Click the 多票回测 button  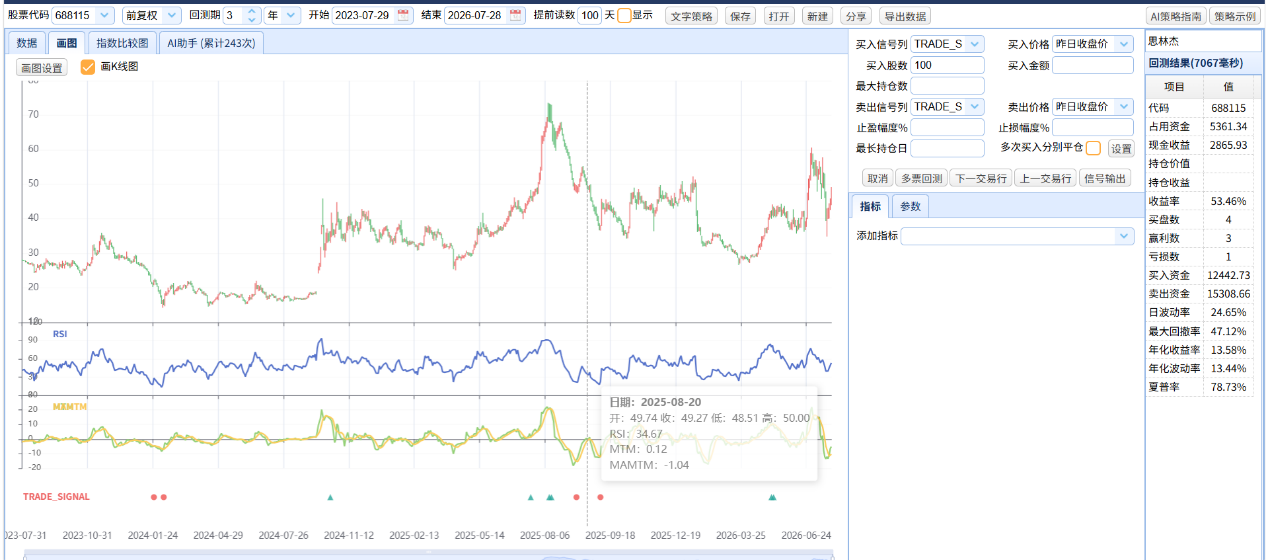click(920, 178)
